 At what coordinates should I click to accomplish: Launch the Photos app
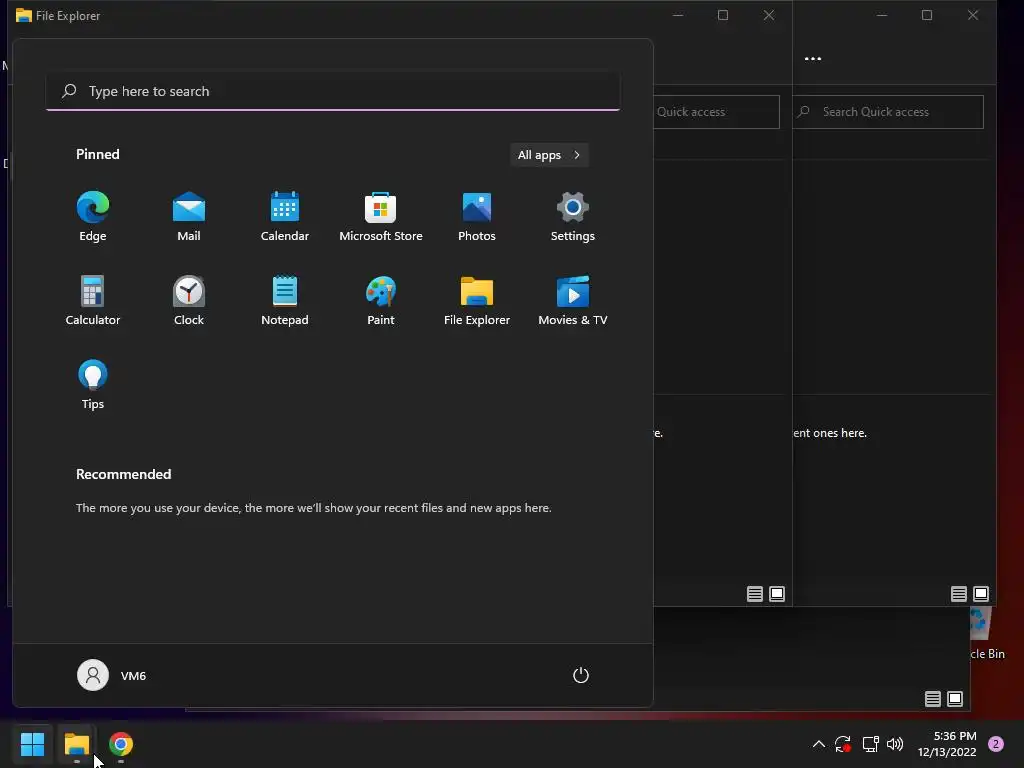coord(477,217)
